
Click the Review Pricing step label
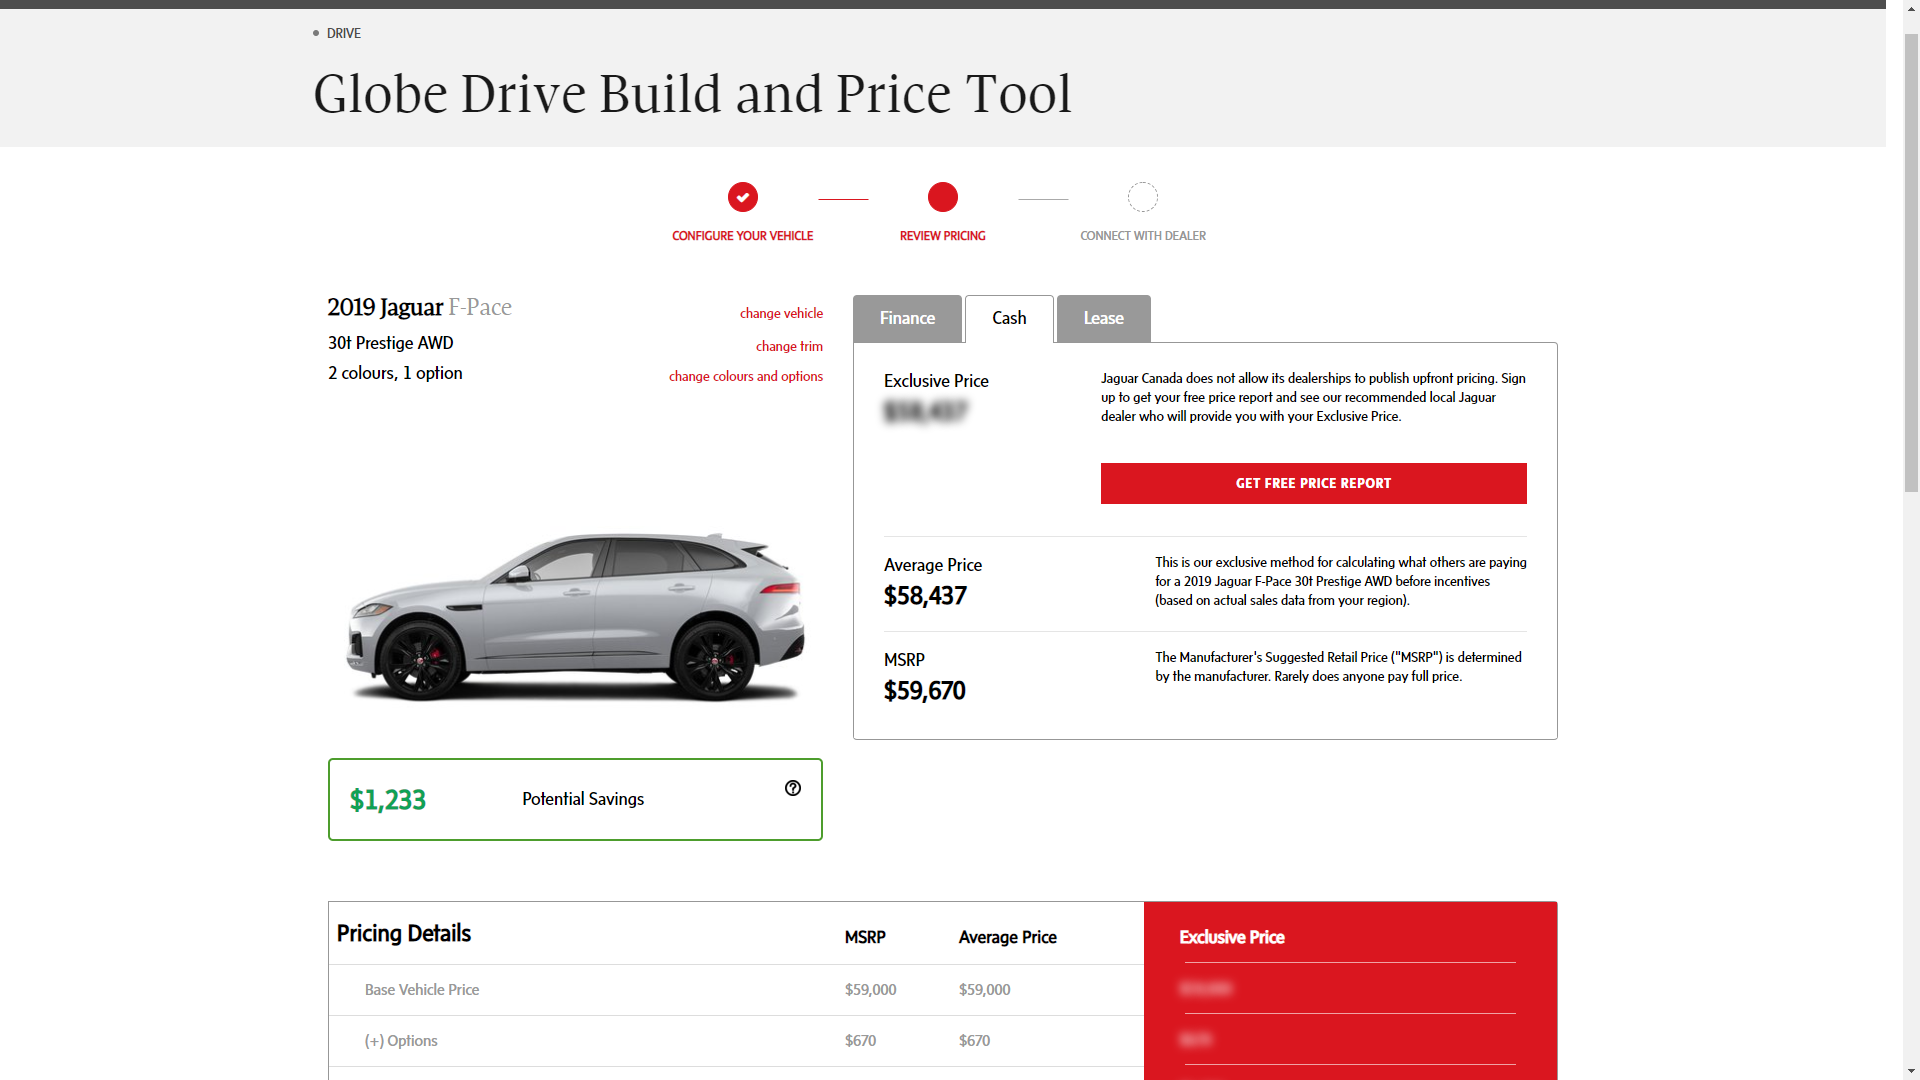943,236
